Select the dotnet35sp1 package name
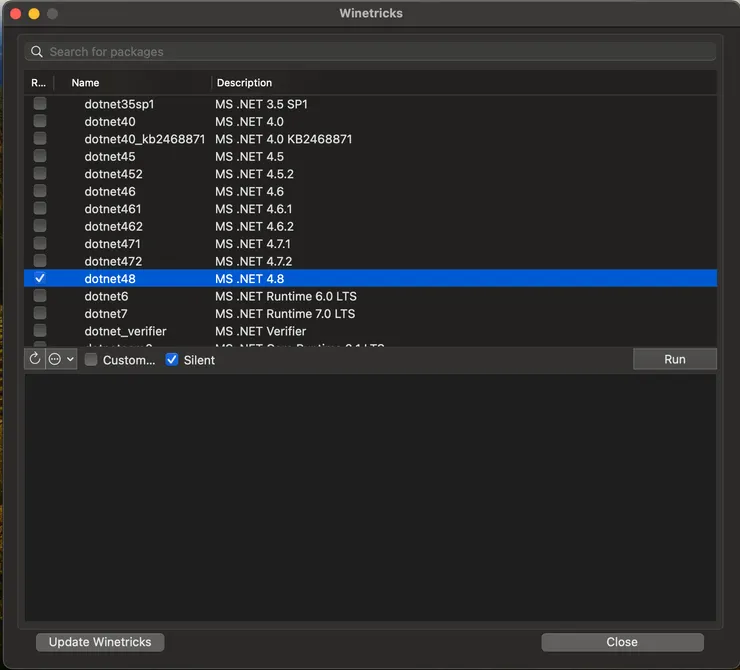This screenshot has height=670, width=740. tap(119, 104)
